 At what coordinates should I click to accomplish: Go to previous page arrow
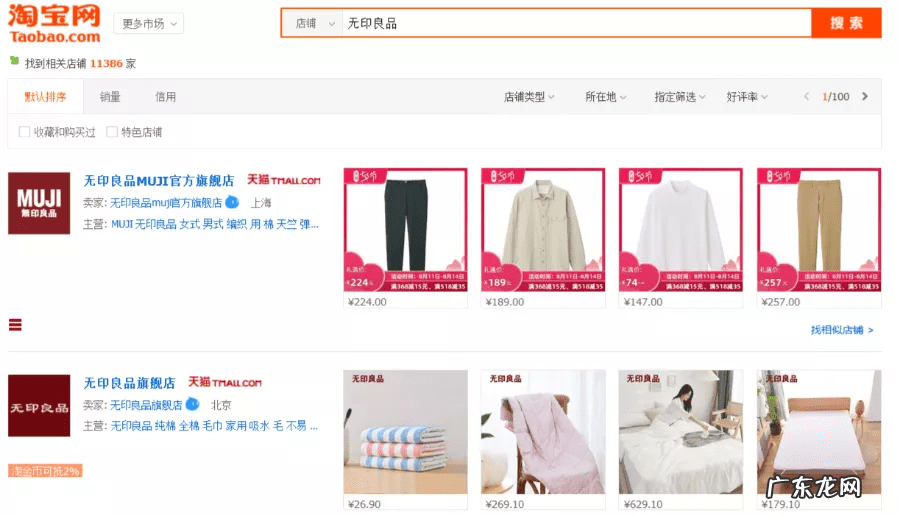pos(806,96)
